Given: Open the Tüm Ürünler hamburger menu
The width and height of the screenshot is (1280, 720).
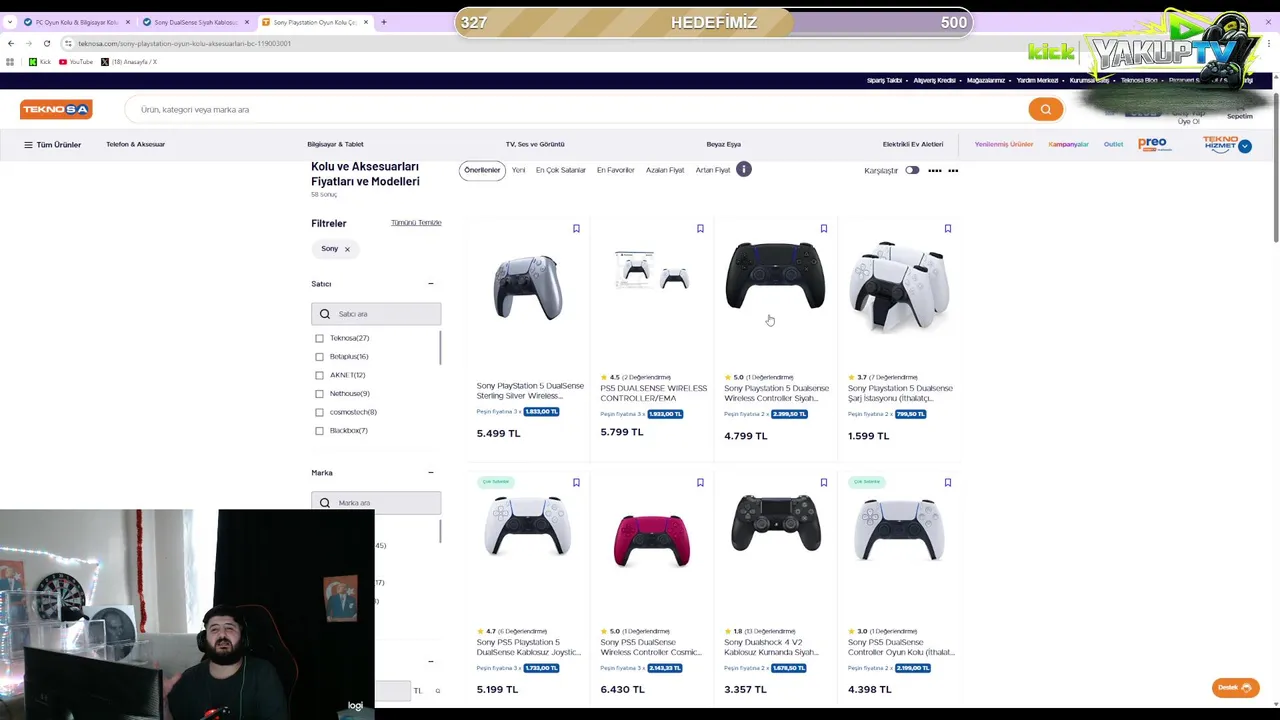Looking at the screenshot, I should pyautogui.click(x=52, y=145).
